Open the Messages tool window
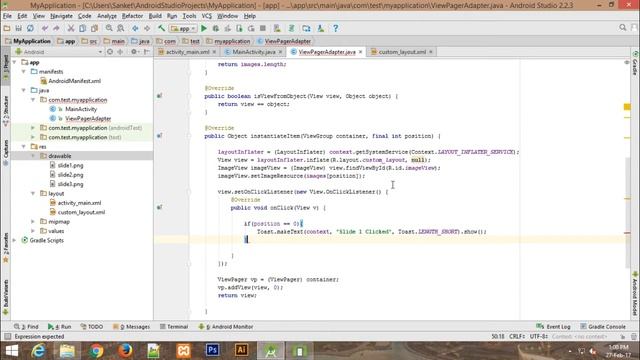 point(131,327)
